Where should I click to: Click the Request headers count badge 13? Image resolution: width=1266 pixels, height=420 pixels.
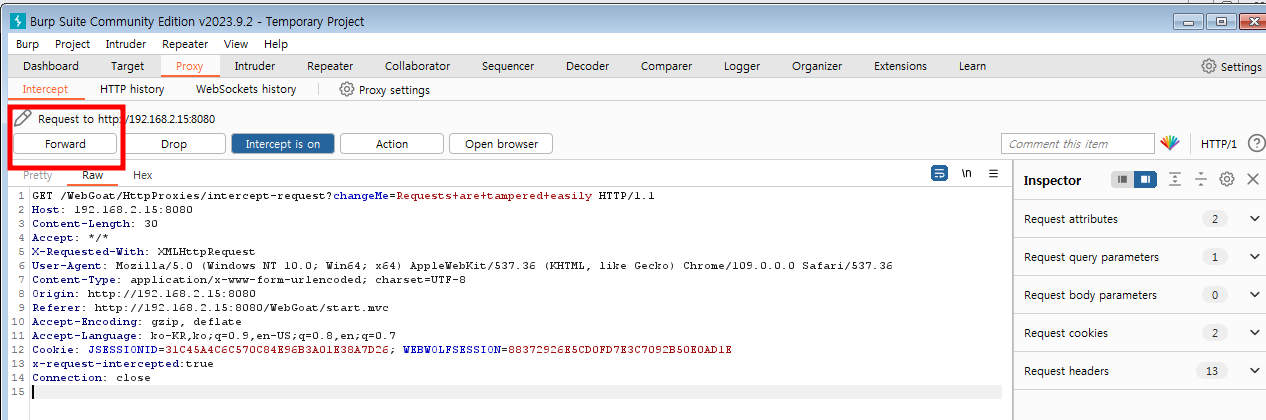(x=1212, y=371)
